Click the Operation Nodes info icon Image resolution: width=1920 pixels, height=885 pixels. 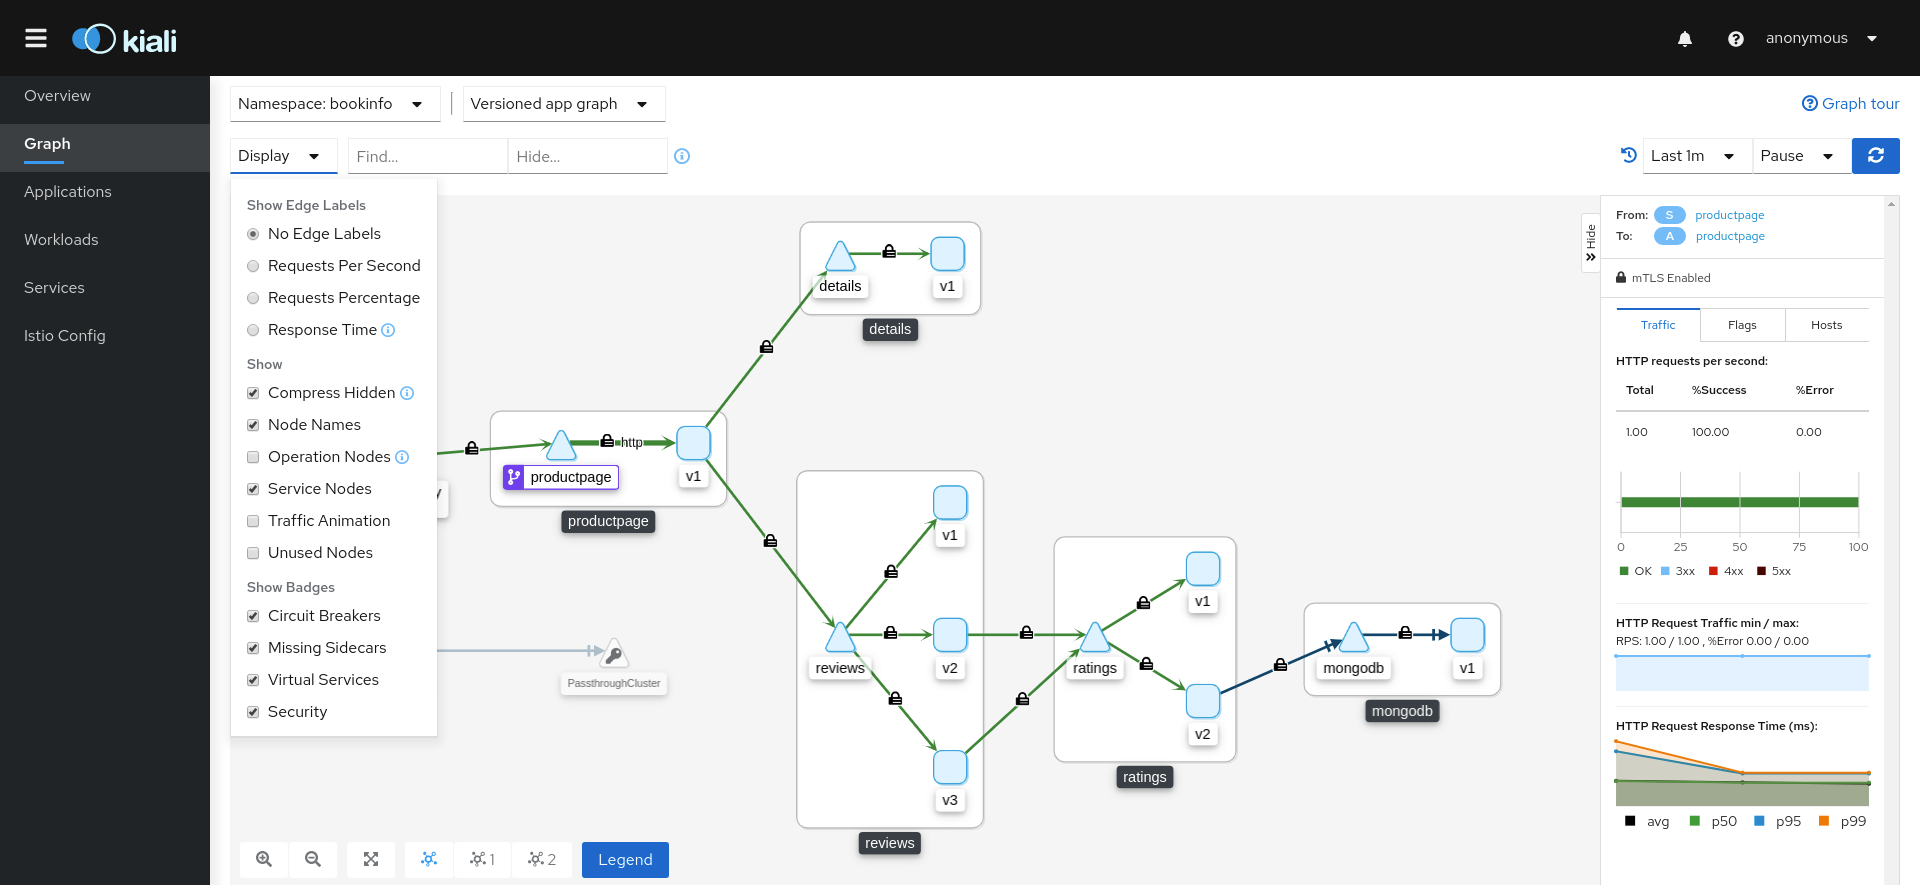pyautogui.click(x=402, y=457)
